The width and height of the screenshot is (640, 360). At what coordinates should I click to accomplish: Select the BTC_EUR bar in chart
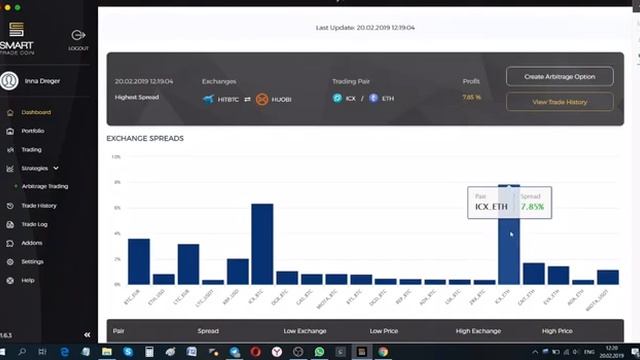[x=139, y=262]
